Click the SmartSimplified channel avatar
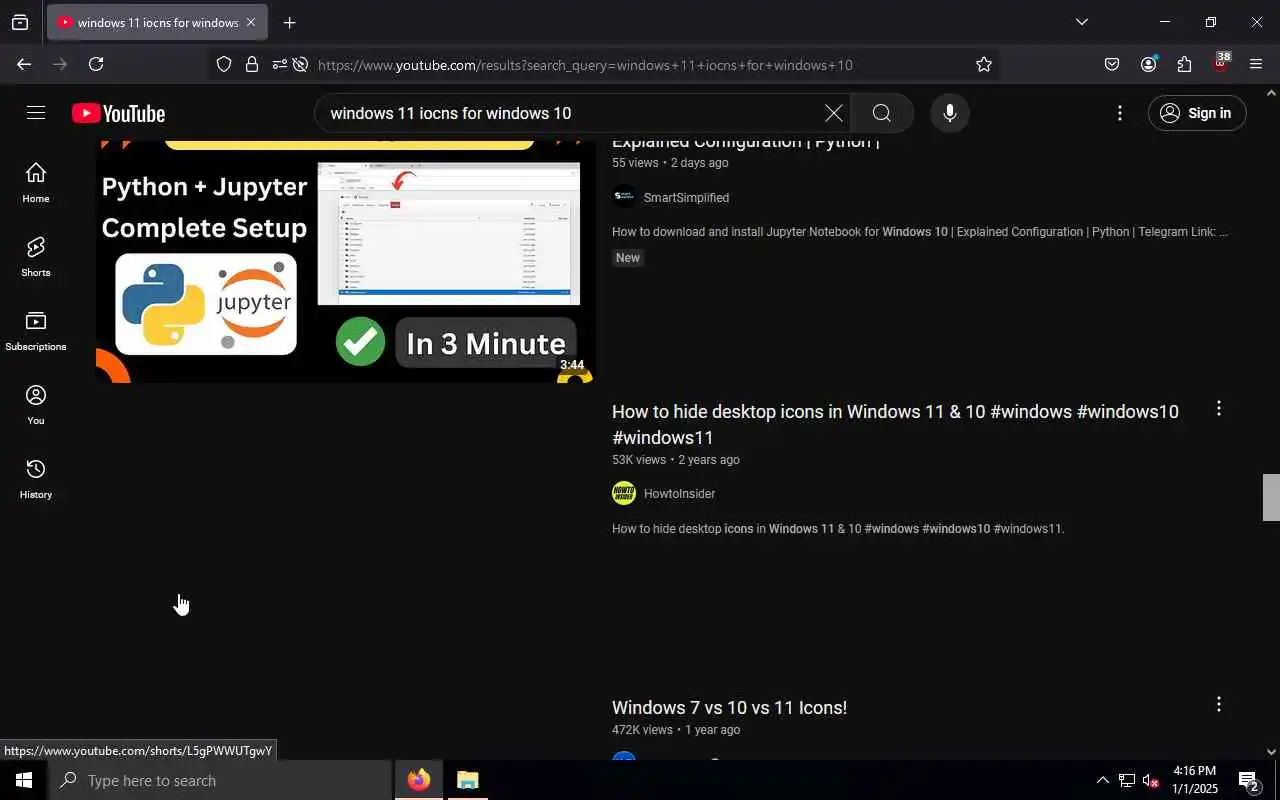 (624, 197)
